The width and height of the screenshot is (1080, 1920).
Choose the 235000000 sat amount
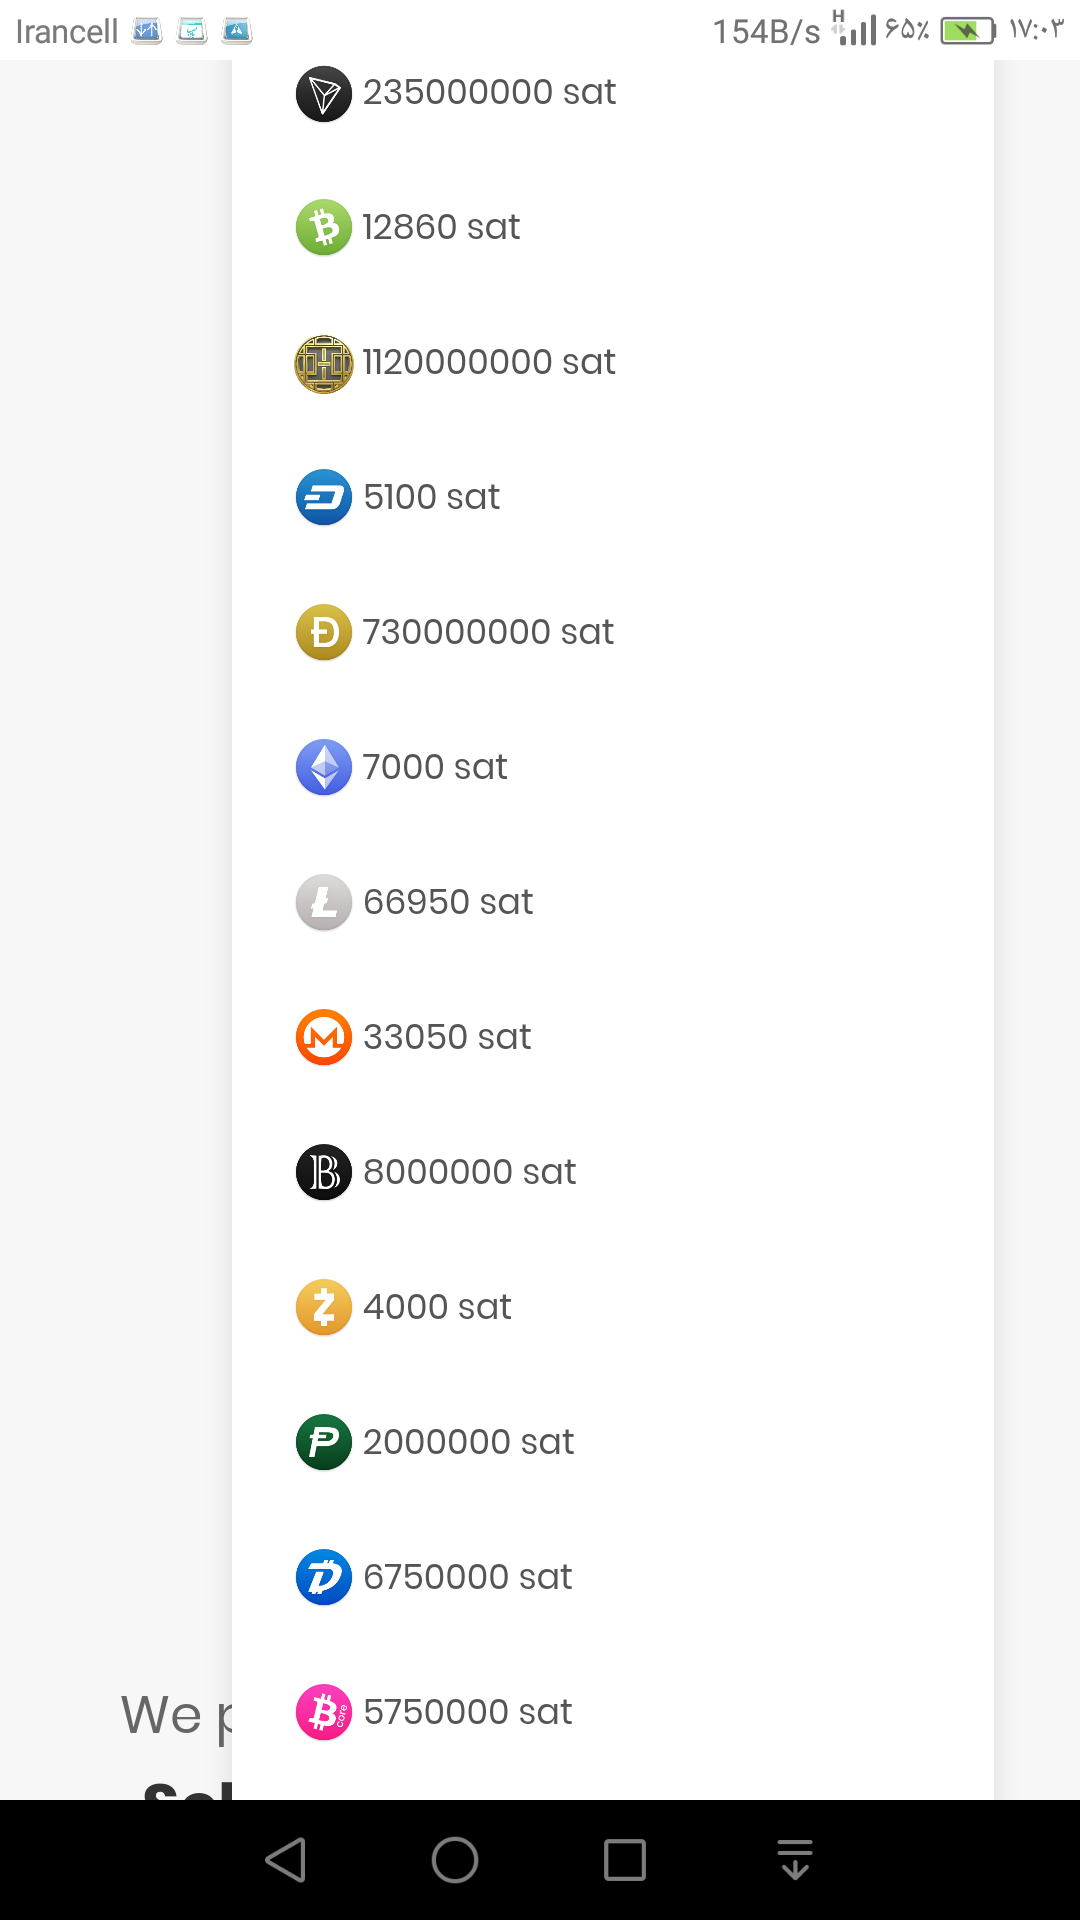[x=489, y=92]
